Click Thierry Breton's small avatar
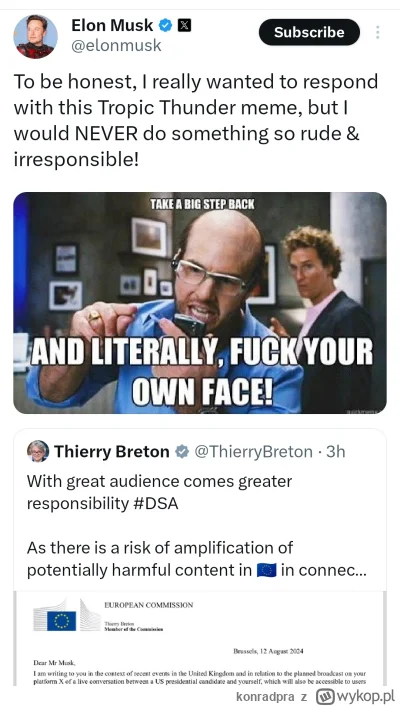Viewport: 400px width, 706px height. click(x=38, y=451)
